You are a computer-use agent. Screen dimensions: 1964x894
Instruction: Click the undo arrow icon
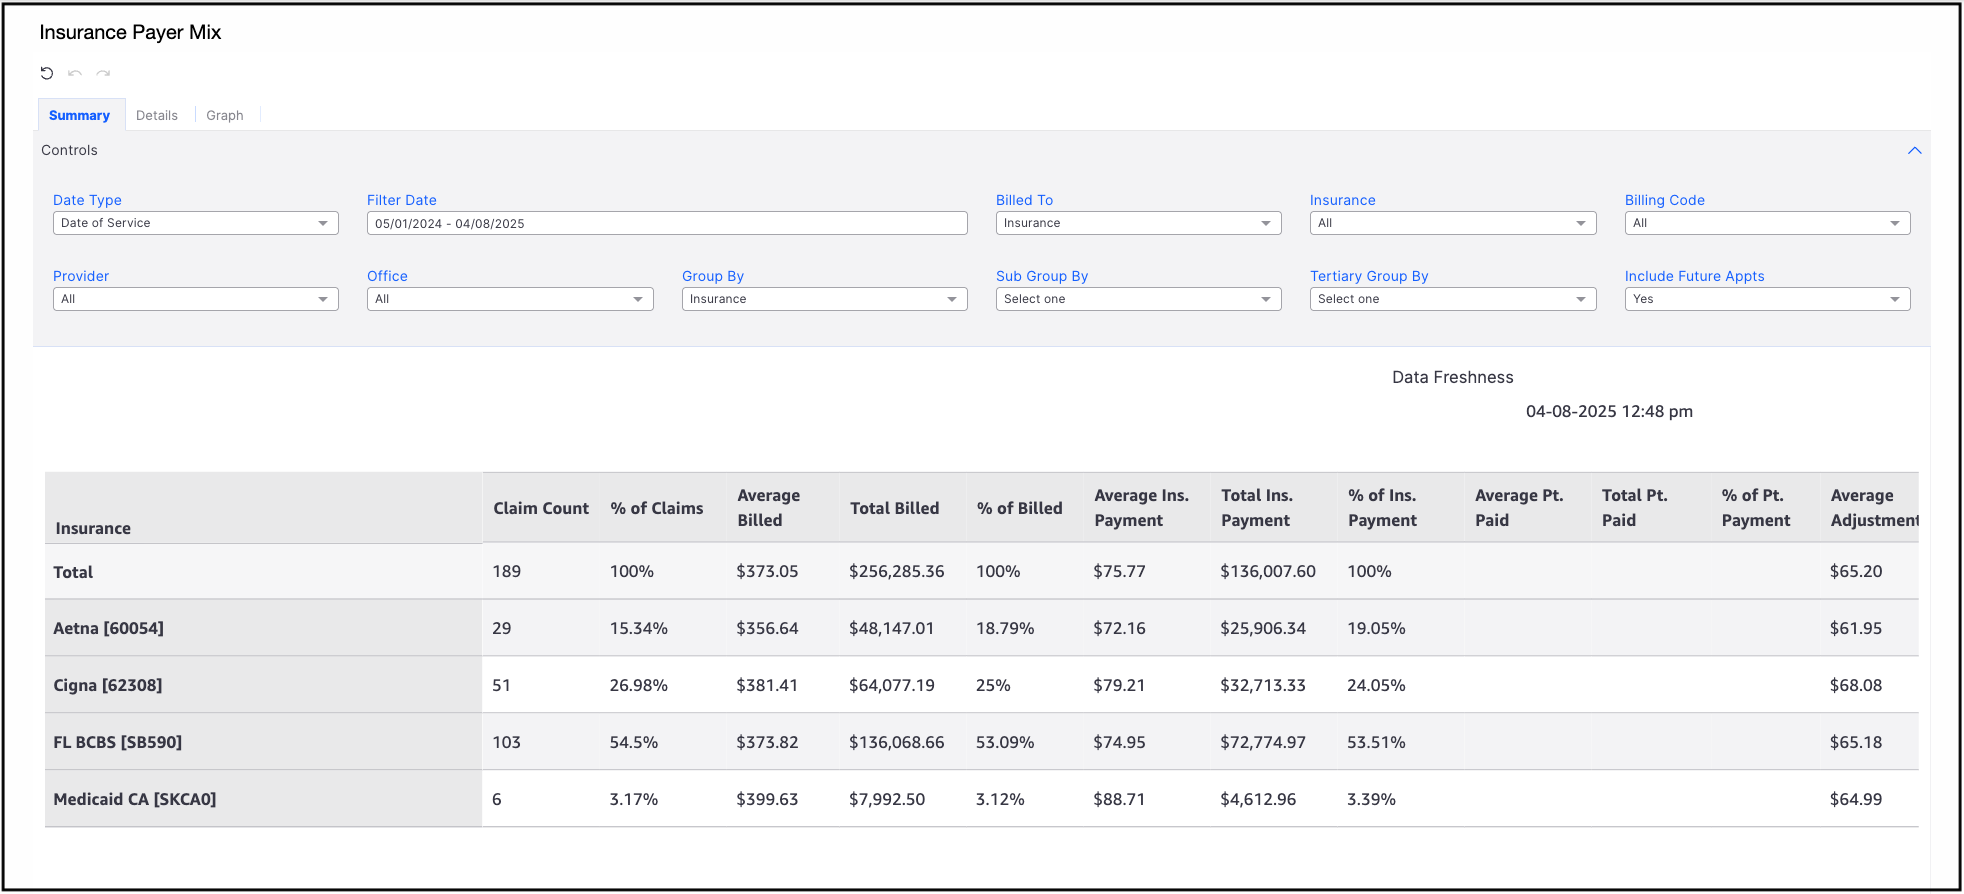[75, 73]
